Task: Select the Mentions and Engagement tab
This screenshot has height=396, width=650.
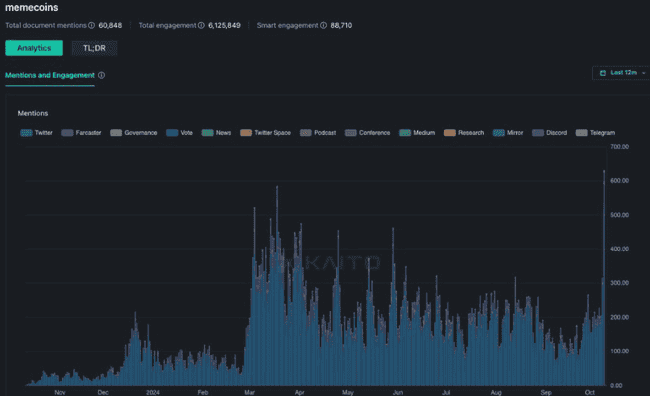Action: [x=50, y=75]
